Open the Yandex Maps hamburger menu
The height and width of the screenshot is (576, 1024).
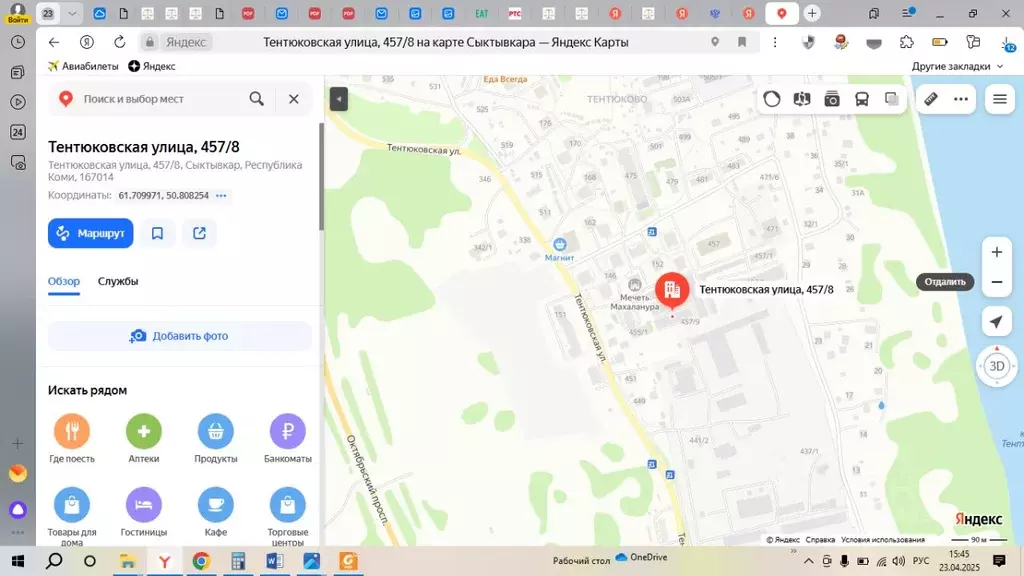click(x=1000, y=99)
